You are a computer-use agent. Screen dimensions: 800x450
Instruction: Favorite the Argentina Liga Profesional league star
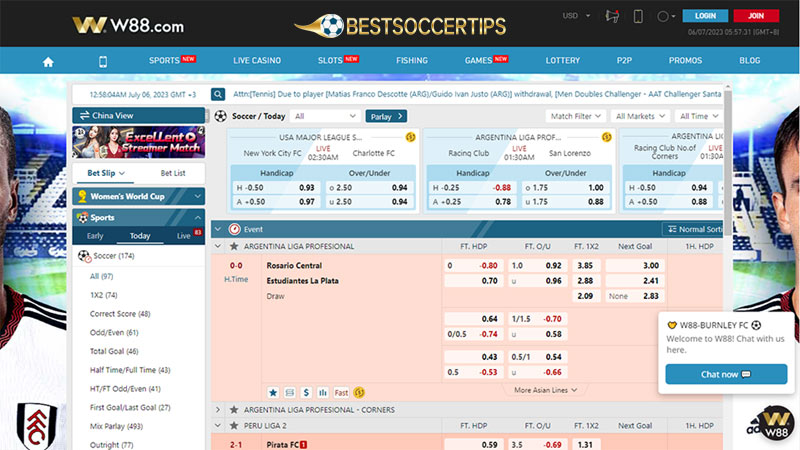[x=234, y=246]
